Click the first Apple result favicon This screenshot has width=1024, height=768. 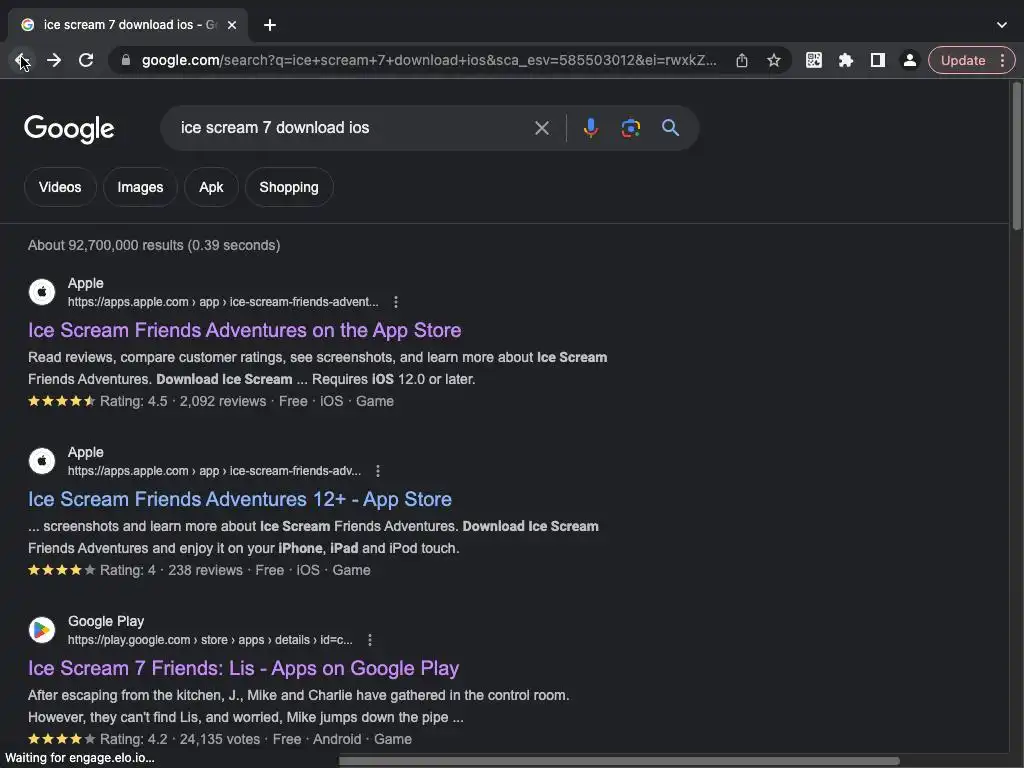(42, 292)
